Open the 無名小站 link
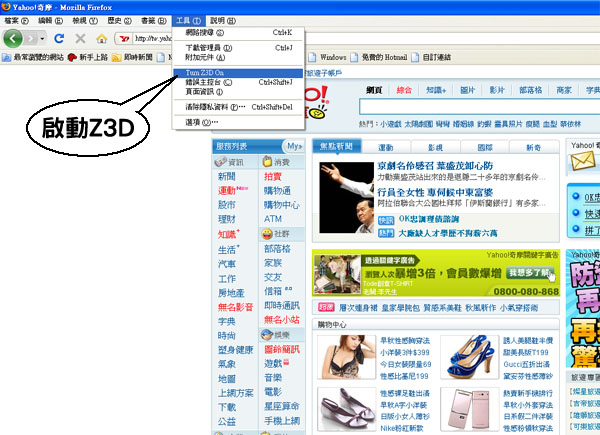 click(x=282, y=320)
